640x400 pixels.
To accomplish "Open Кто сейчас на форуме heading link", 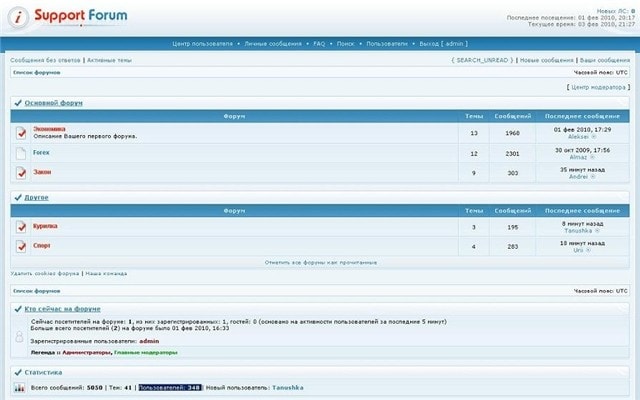I will coord(62,309).
